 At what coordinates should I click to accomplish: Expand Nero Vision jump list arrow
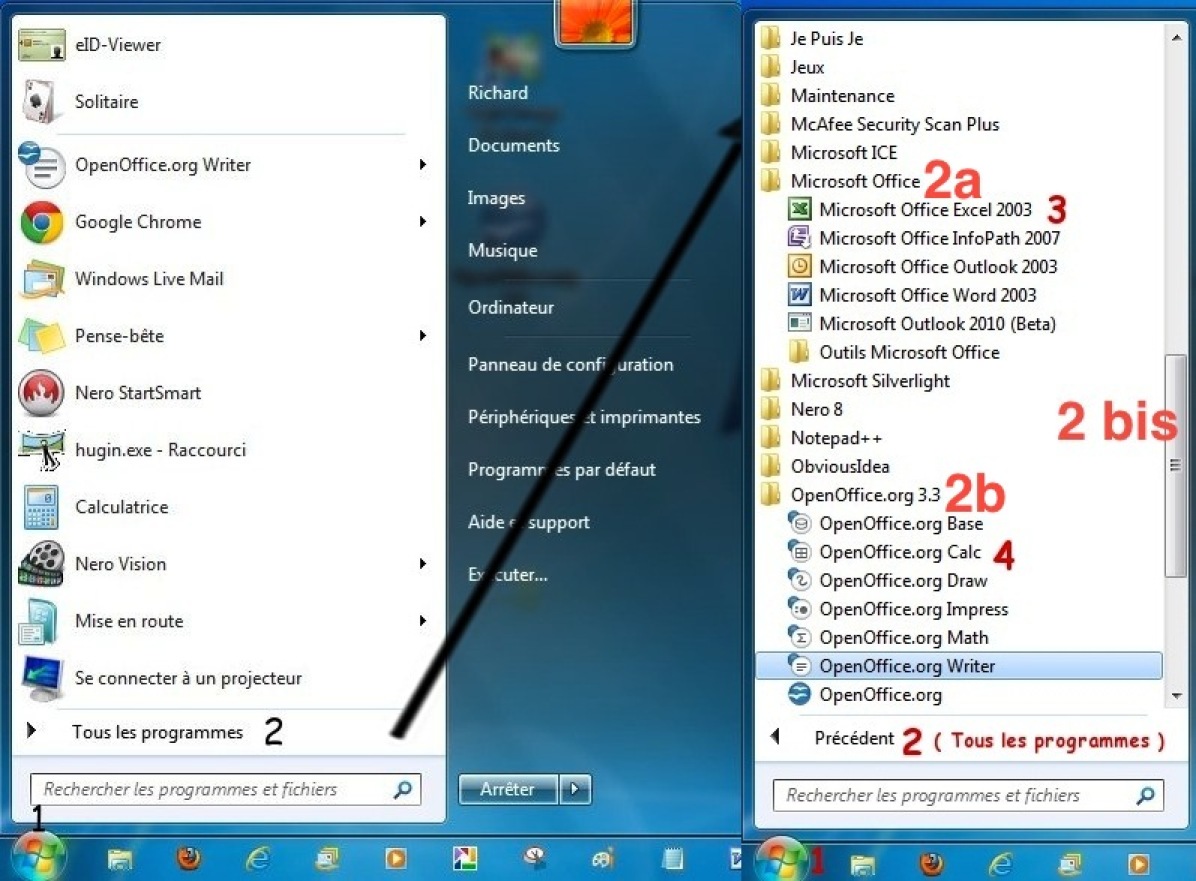click(x=423, y=564)
